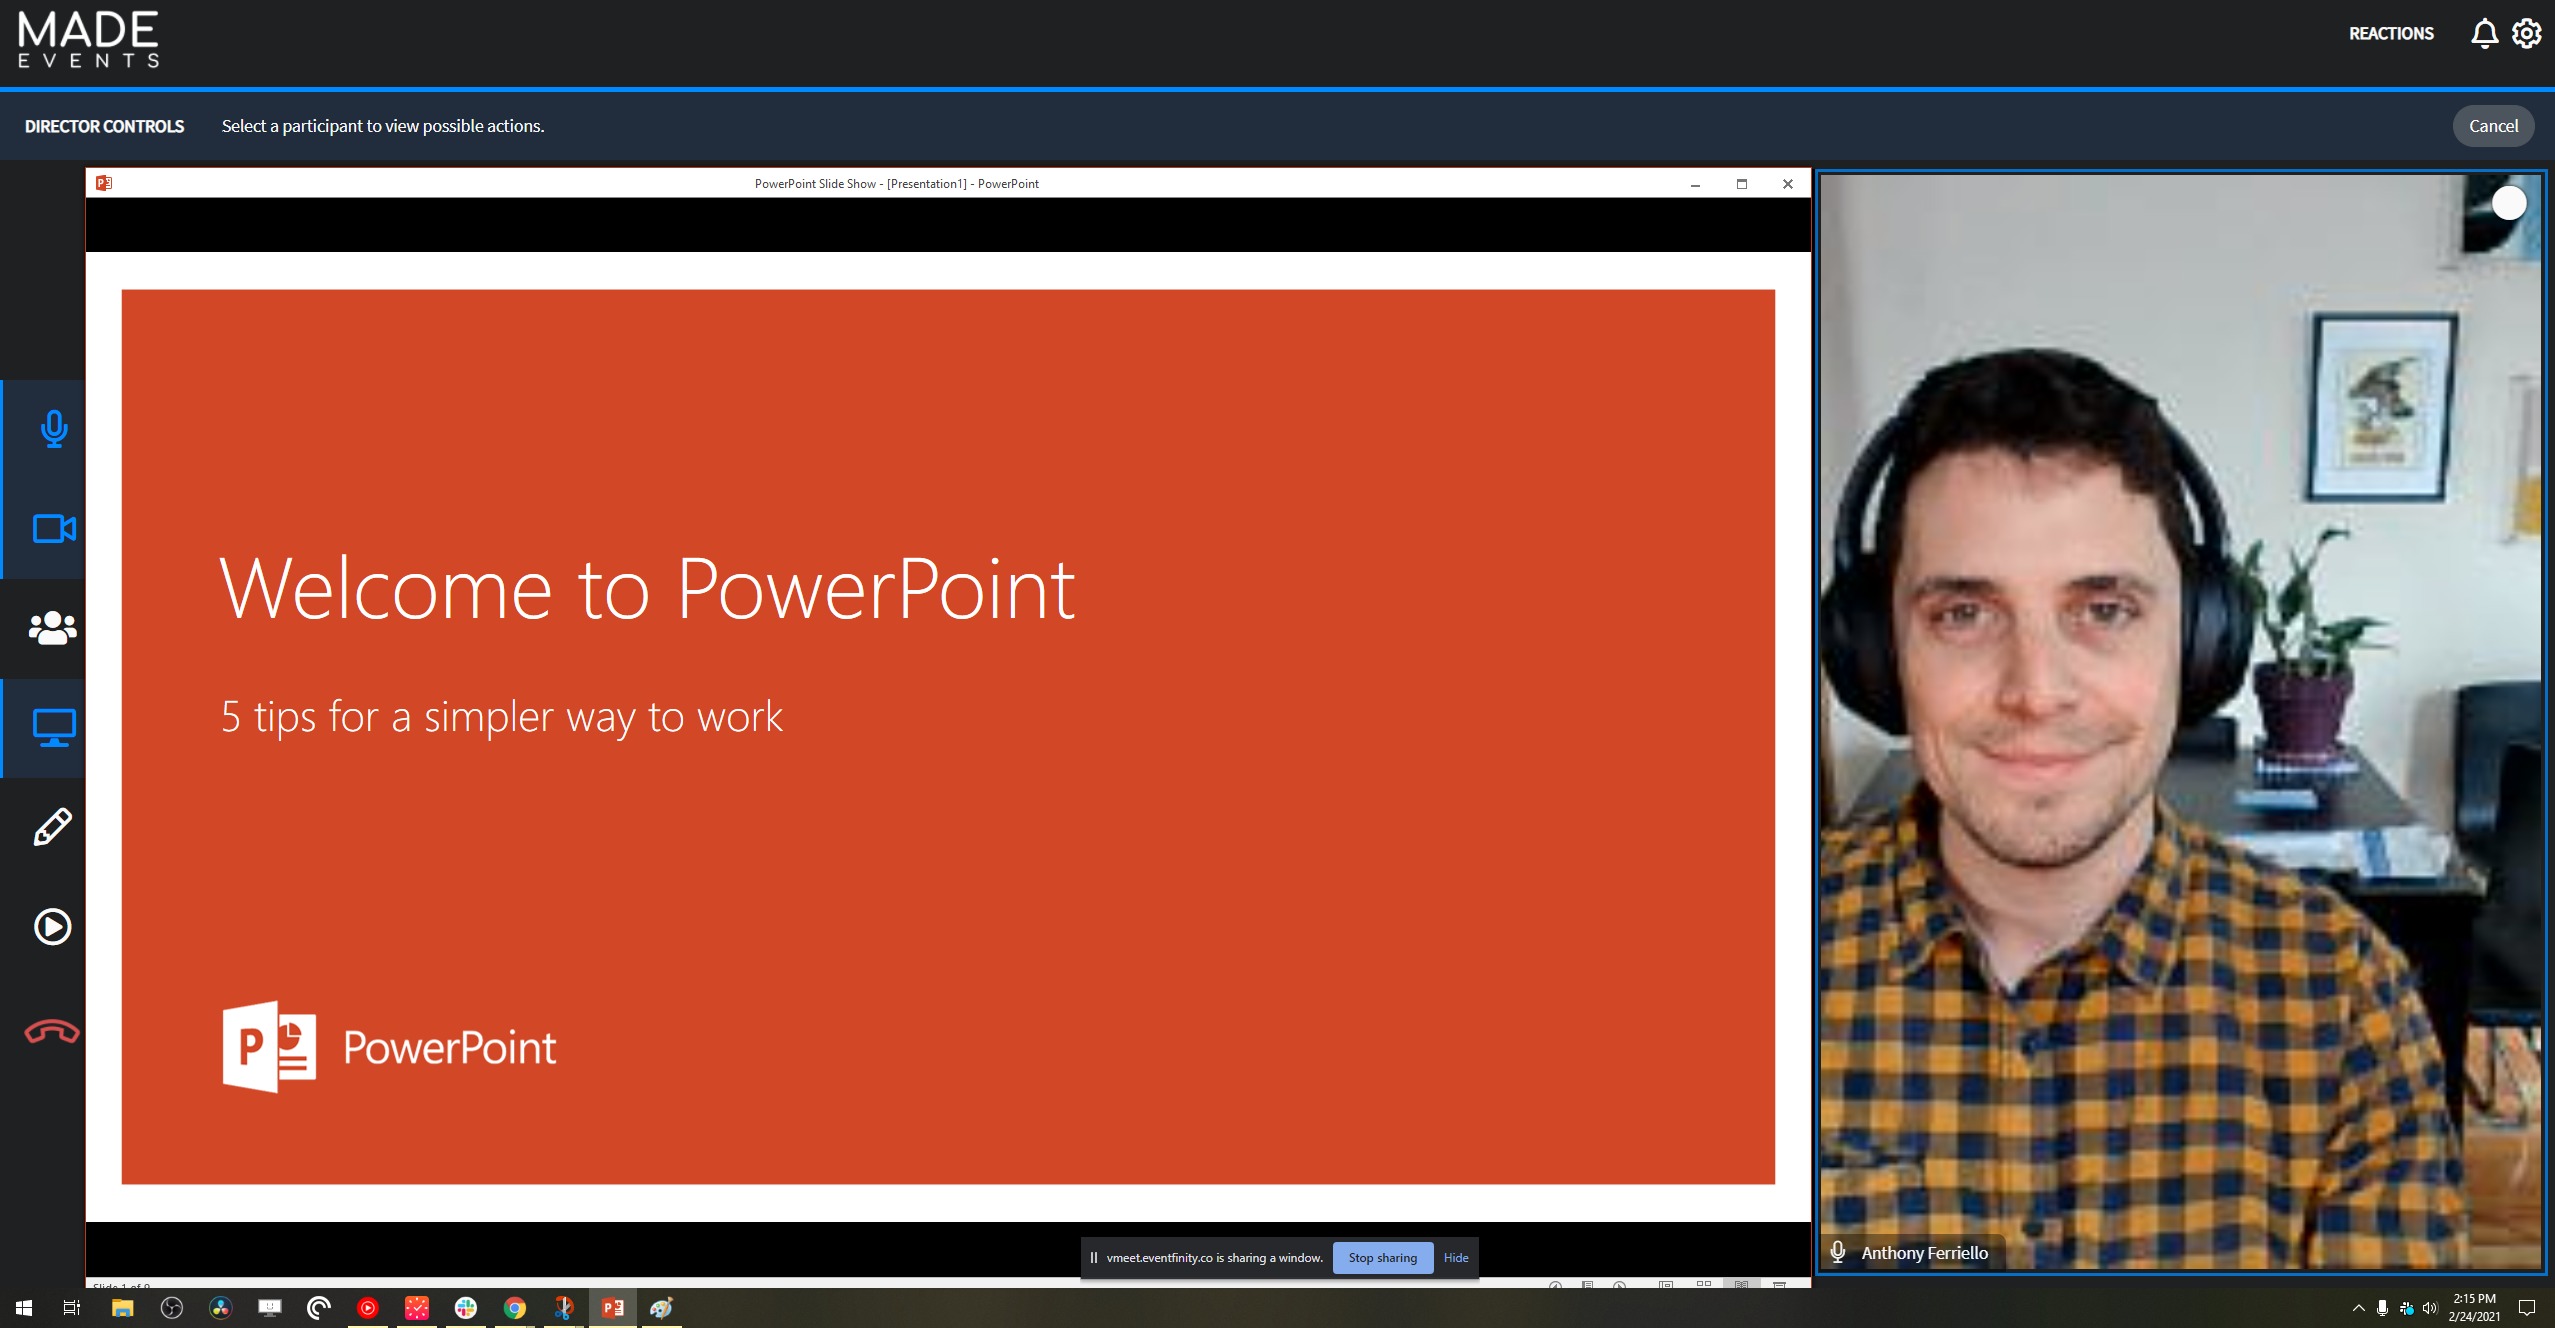This screenshot has width=2555, height=1328.
Task: Open the monitor-face app on taskbar
Action: point(270,1307)
